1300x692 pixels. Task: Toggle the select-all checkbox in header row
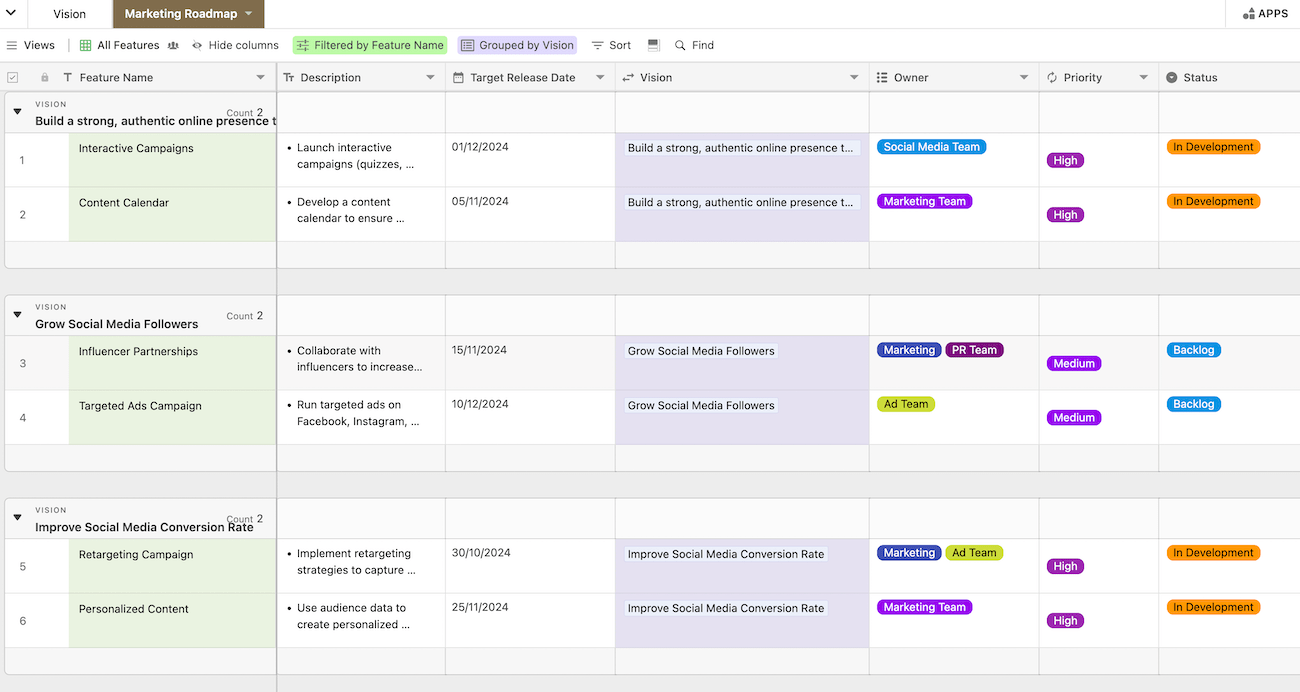13,77
